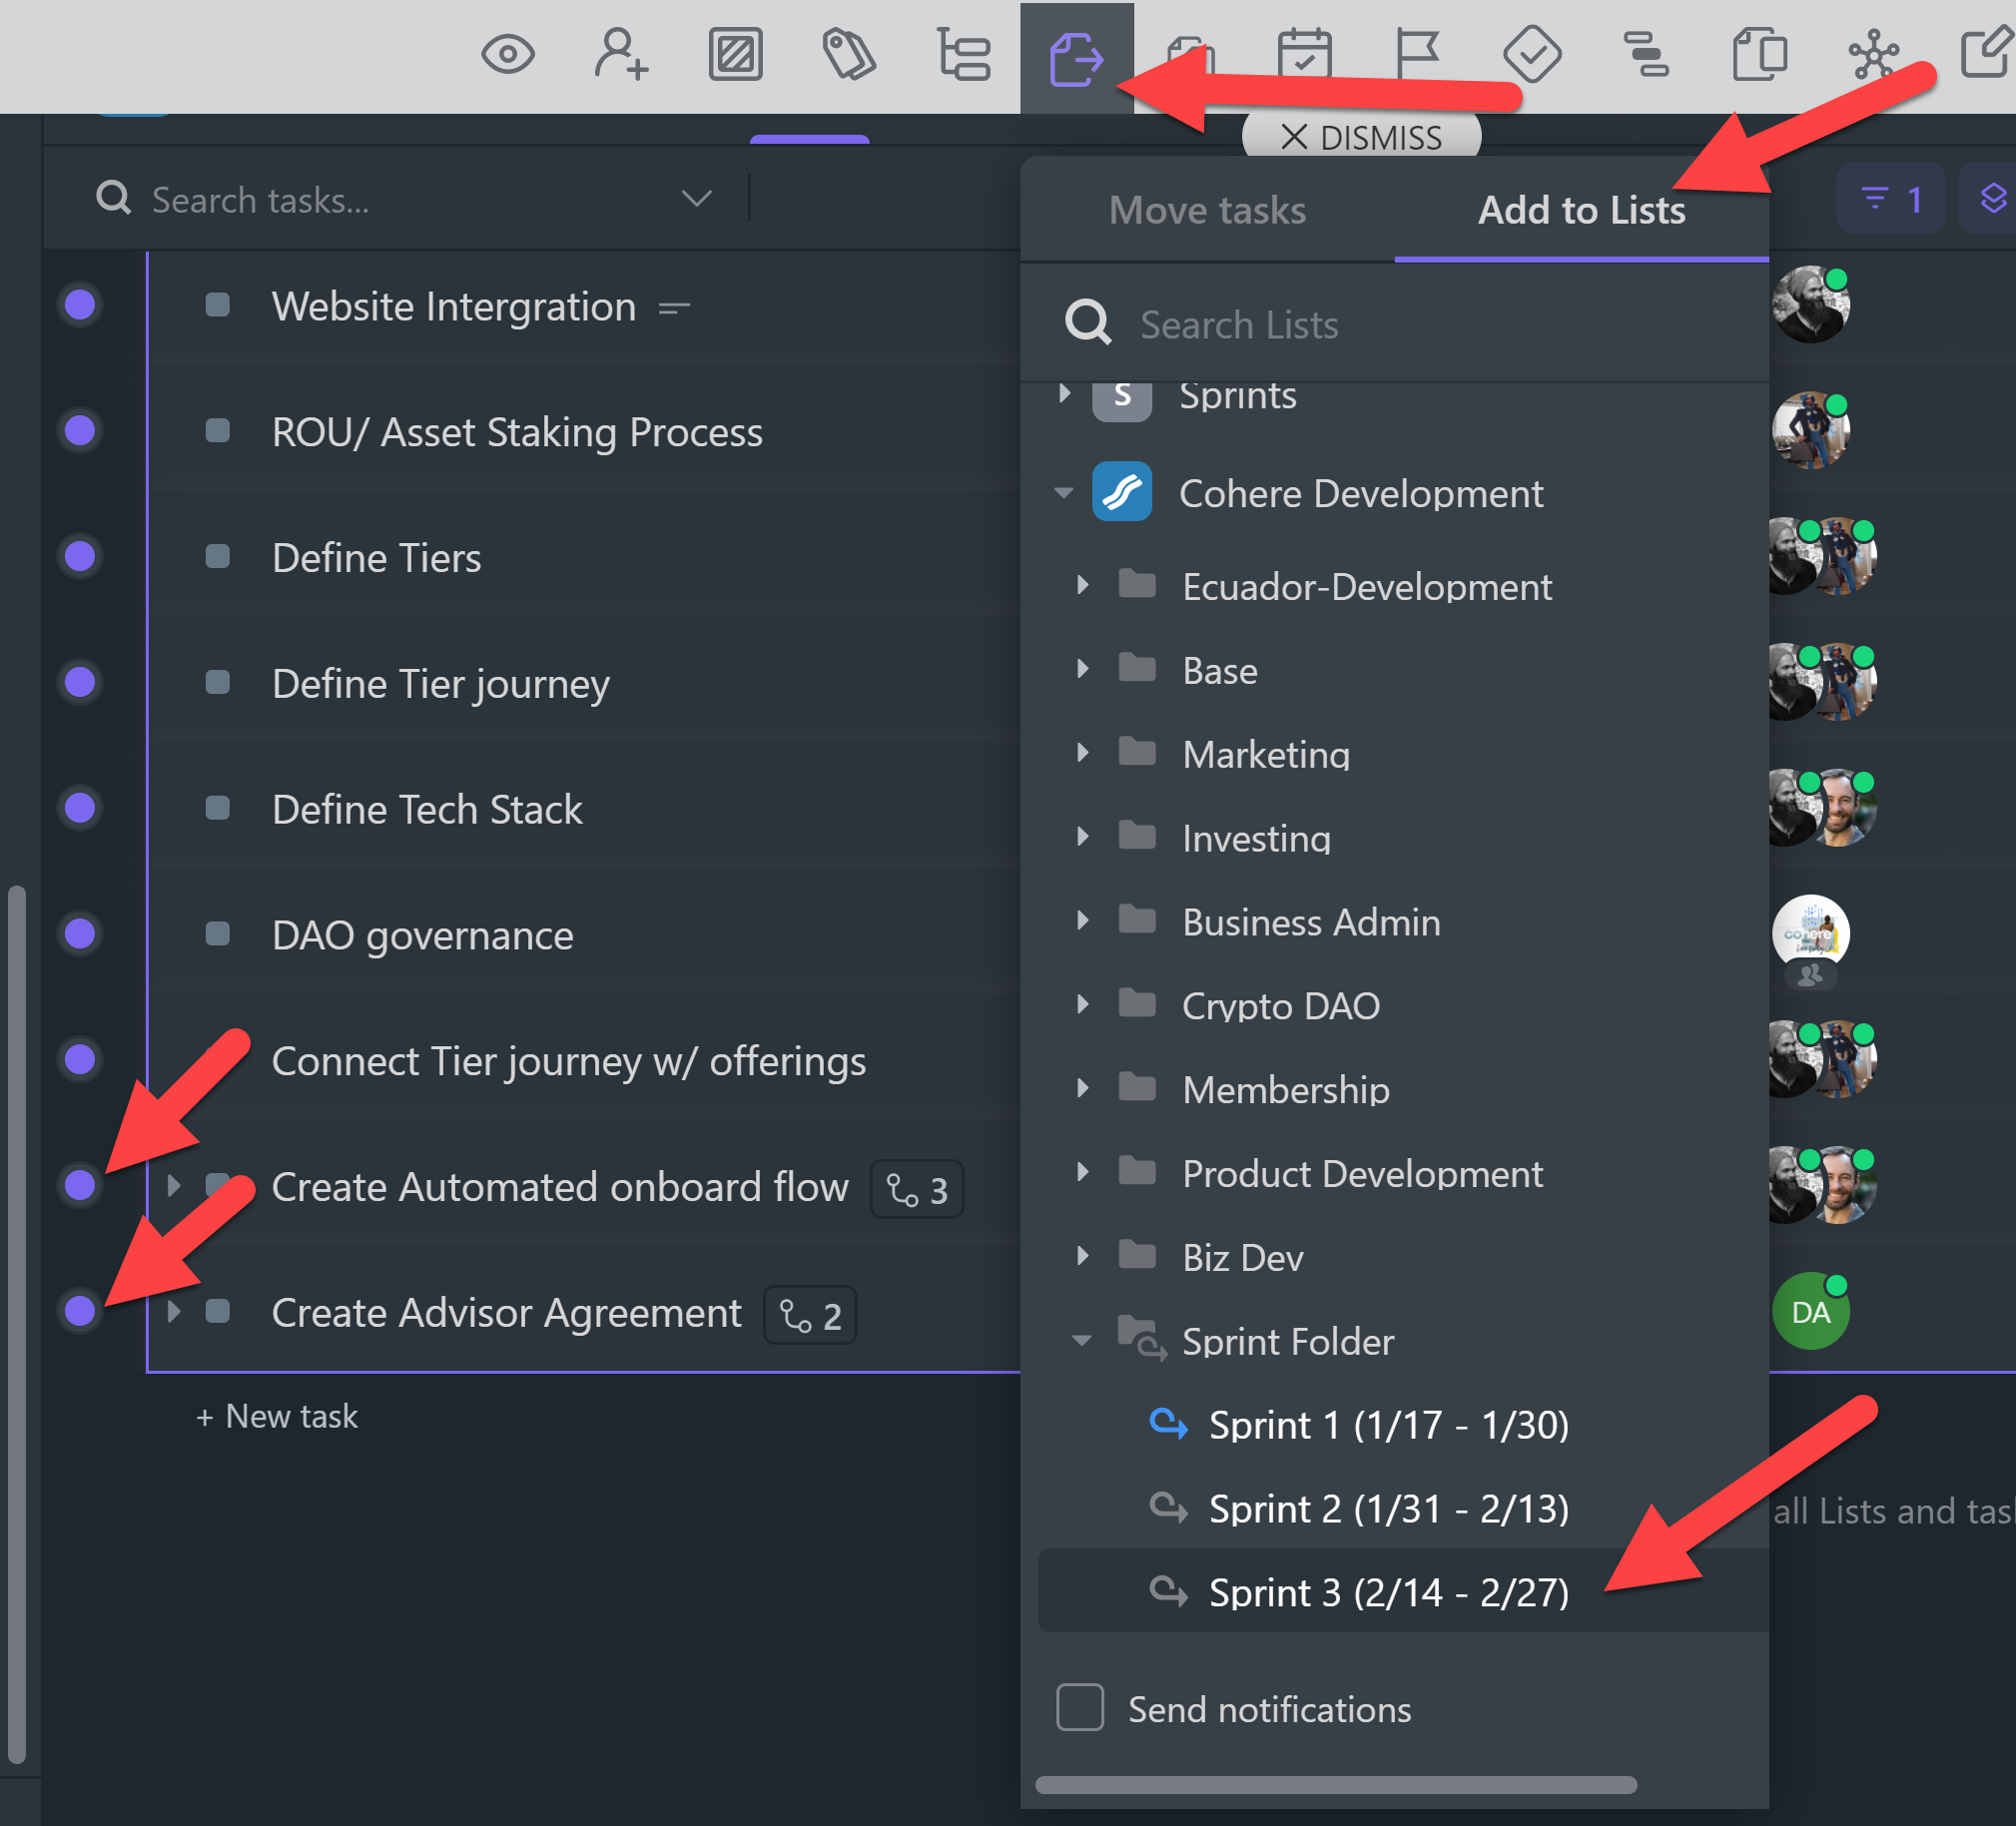Click the subtask hierarchy toolbar icon
Screen dimensions: 2016x1826
point(963,54)
